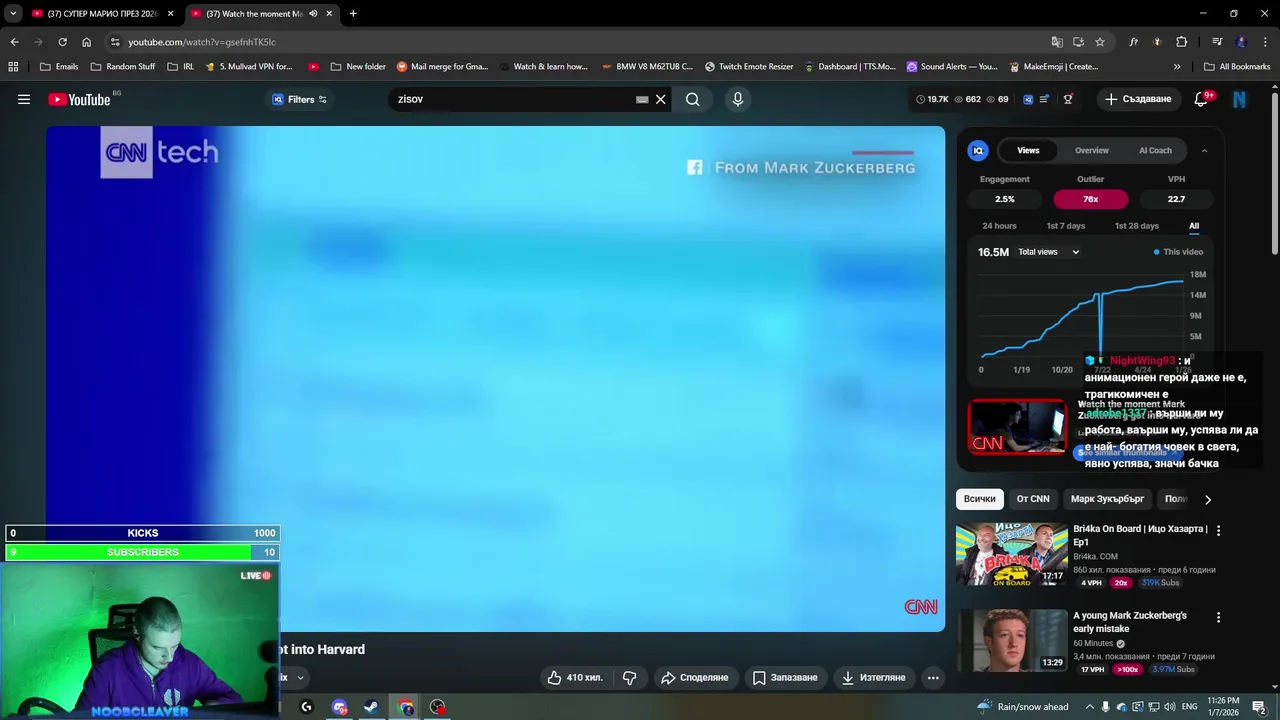Image resolution: width=1280 pixels, height=720 pixels.
Task: Open All Bookmarks folder
Action: point(1237,67)
